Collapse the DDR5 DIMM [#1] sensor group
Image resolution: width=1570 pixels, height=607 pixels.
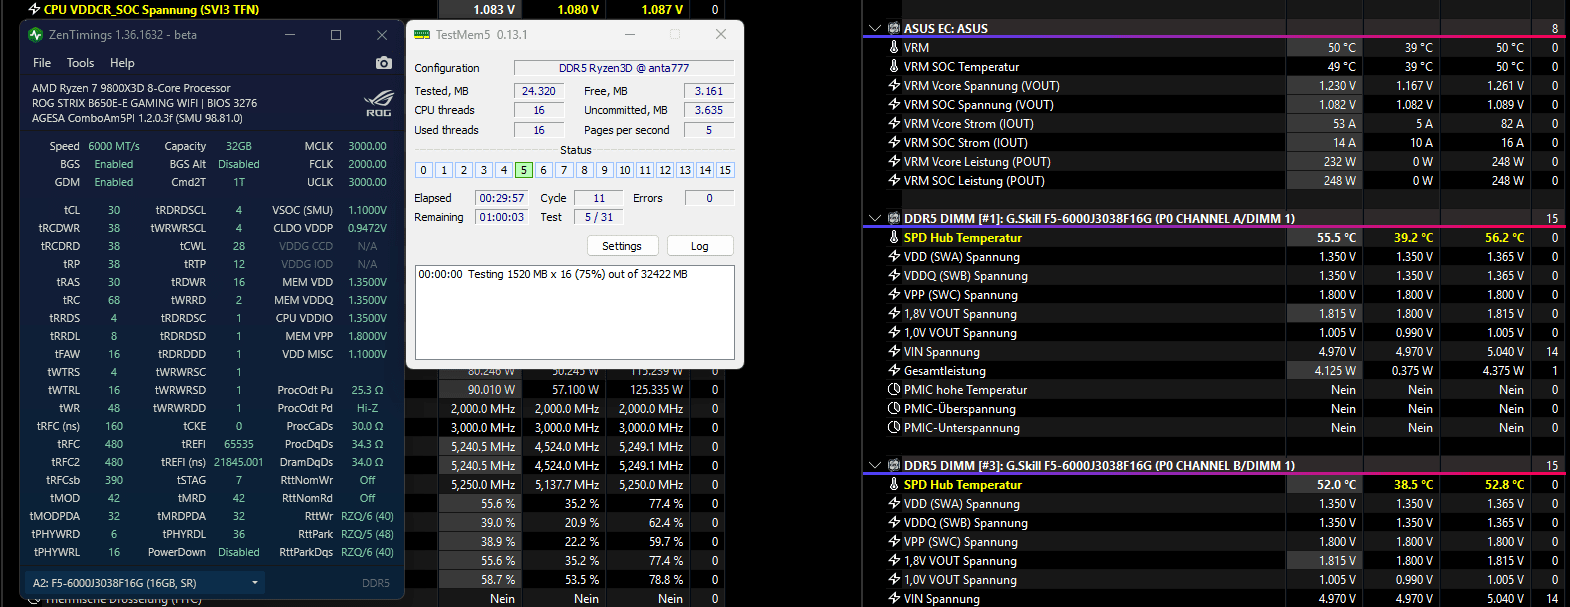(x=875, y=218)
